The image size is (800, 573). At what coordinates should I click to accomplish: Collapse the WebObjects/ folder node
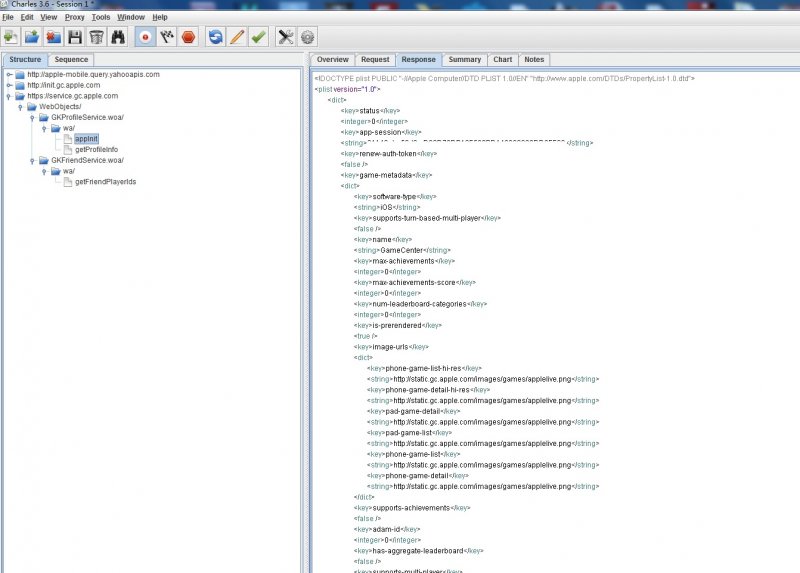tap(20, 107)
